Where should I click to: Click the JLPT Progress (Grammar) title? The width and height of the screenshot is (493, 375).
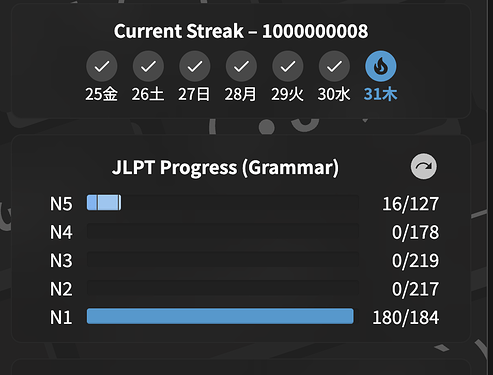225,167
